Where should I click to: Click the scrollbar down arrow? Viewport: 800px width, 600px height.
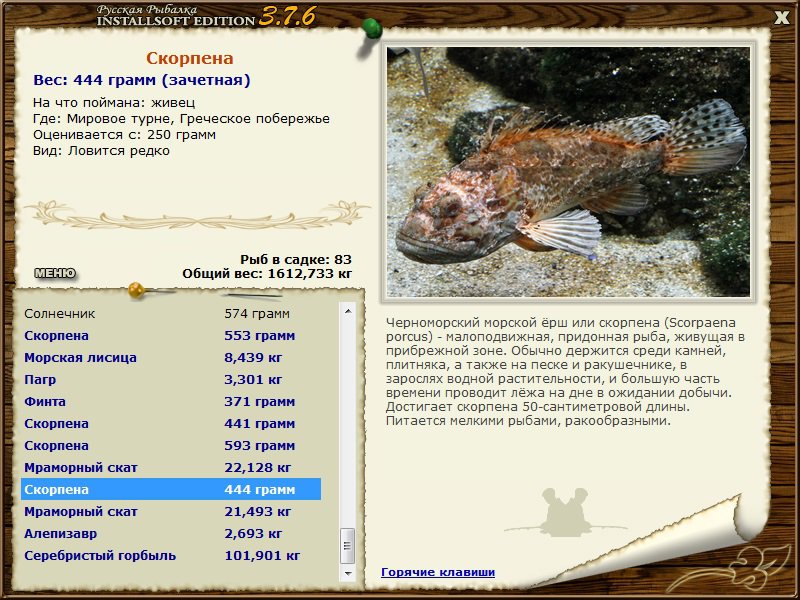348,573
